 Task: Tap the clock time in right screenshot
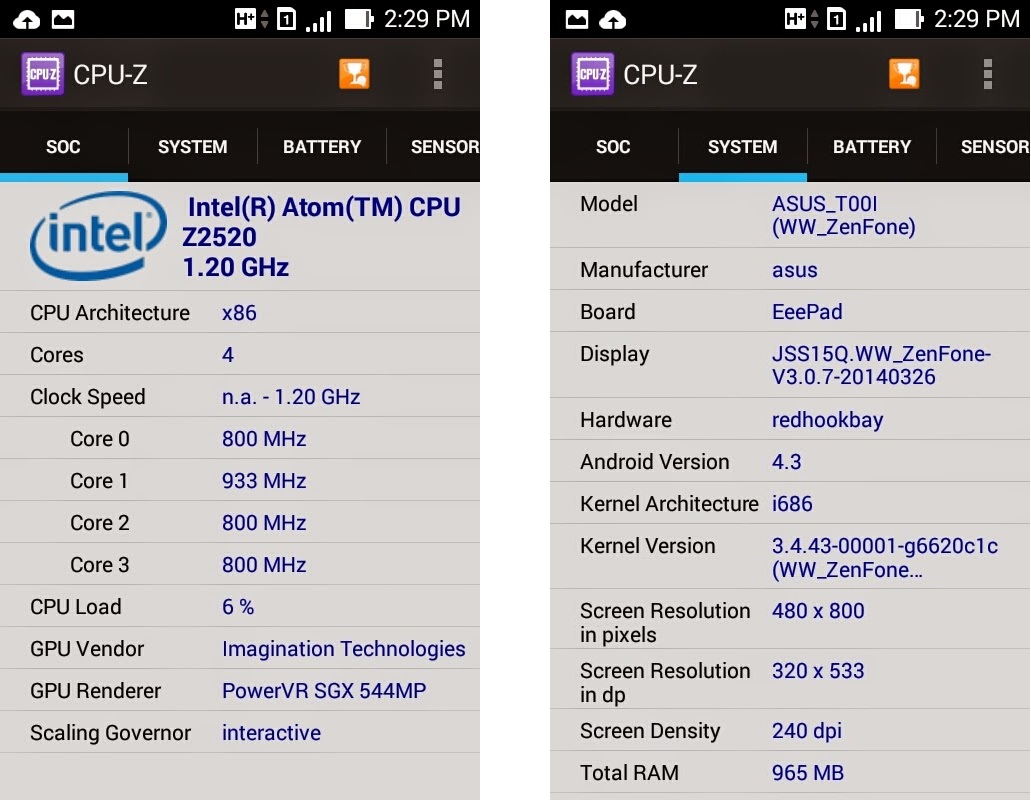pos(977,19)
